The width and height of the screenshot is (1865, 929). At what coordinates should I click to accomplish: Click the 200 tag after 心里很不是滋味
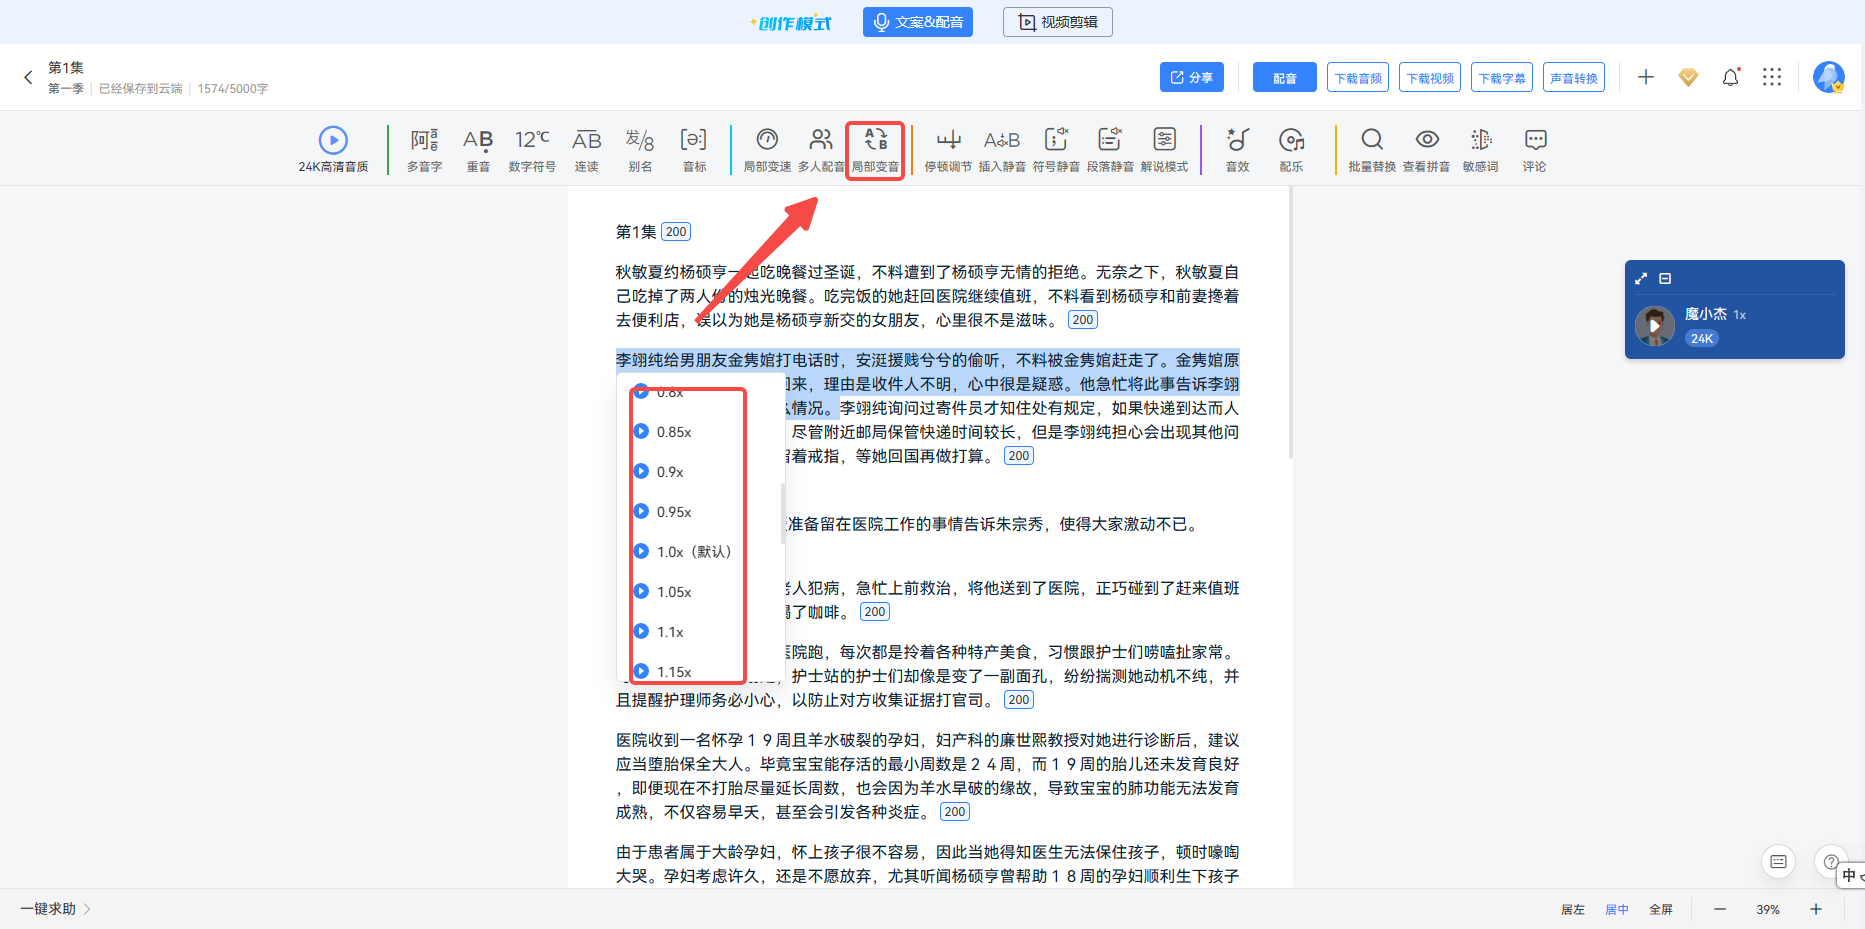1083,320
